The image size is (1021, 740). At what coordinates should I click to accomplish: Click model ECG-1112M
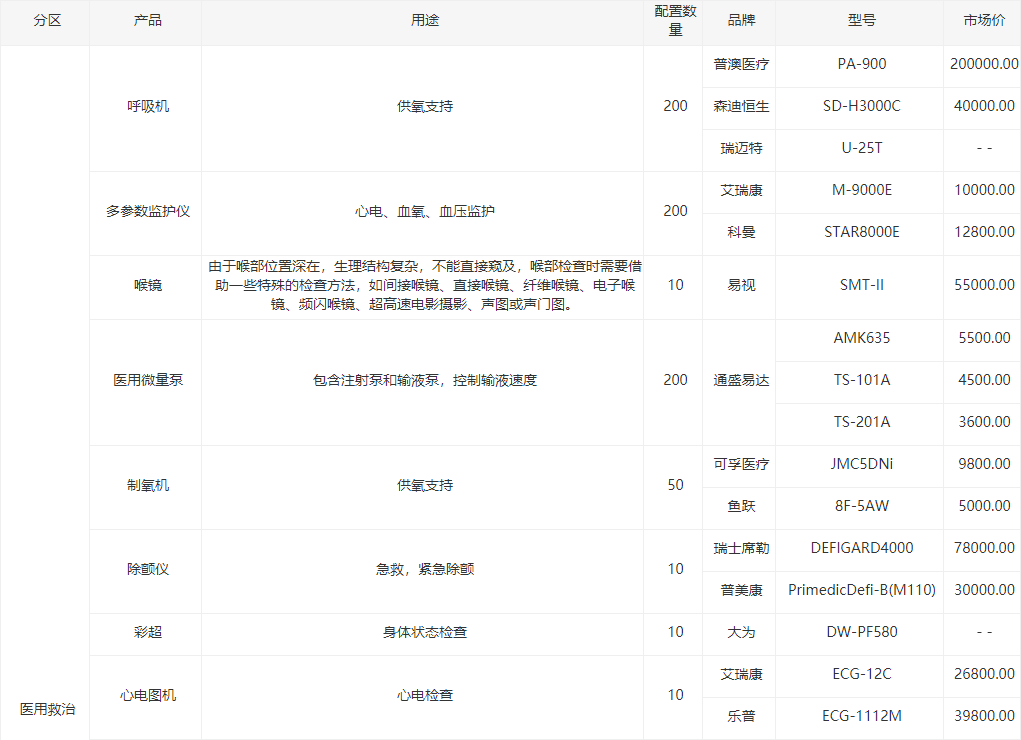pyautogui.click(x=861, y=716)
